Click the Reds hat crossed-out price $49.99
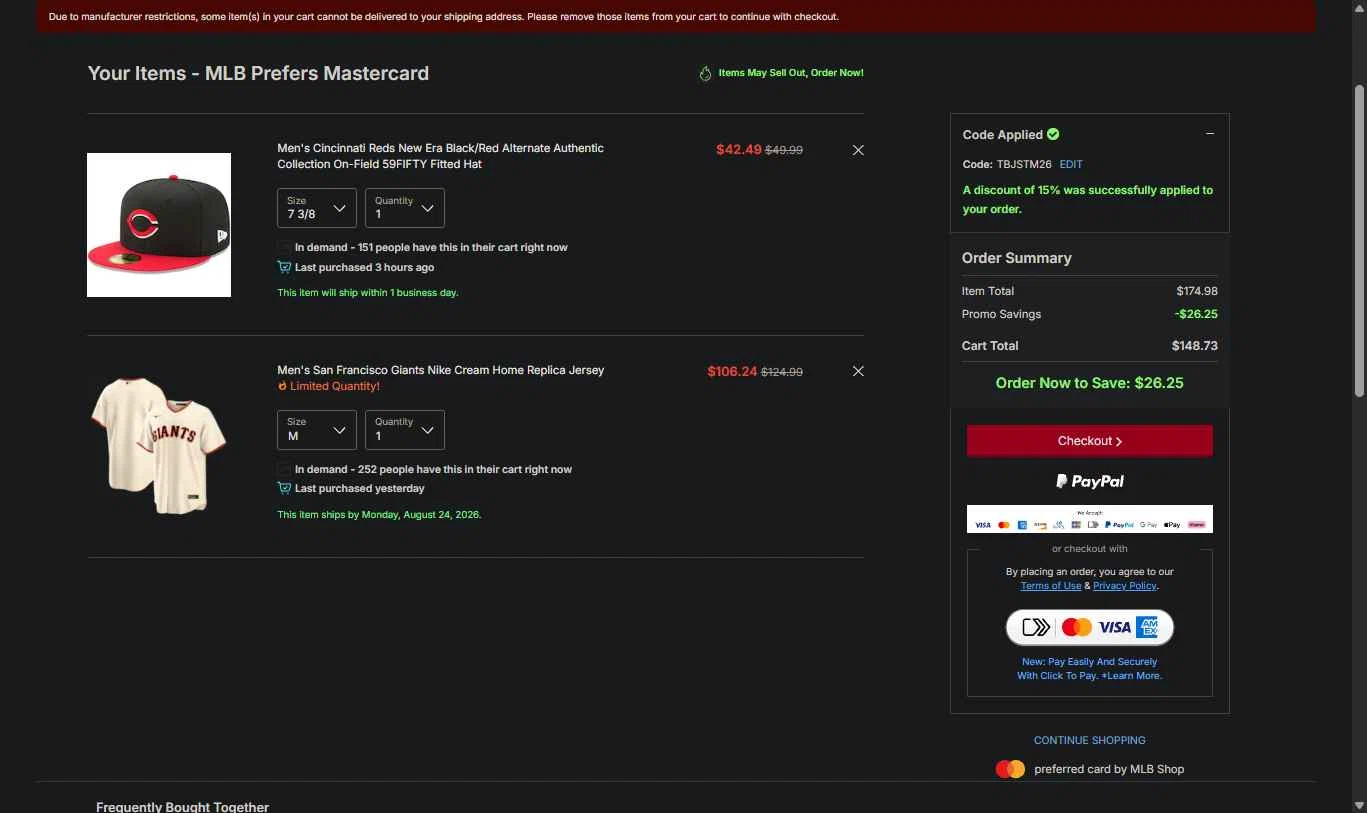Viewport: 1367px width, 813px height. point(784,150)
